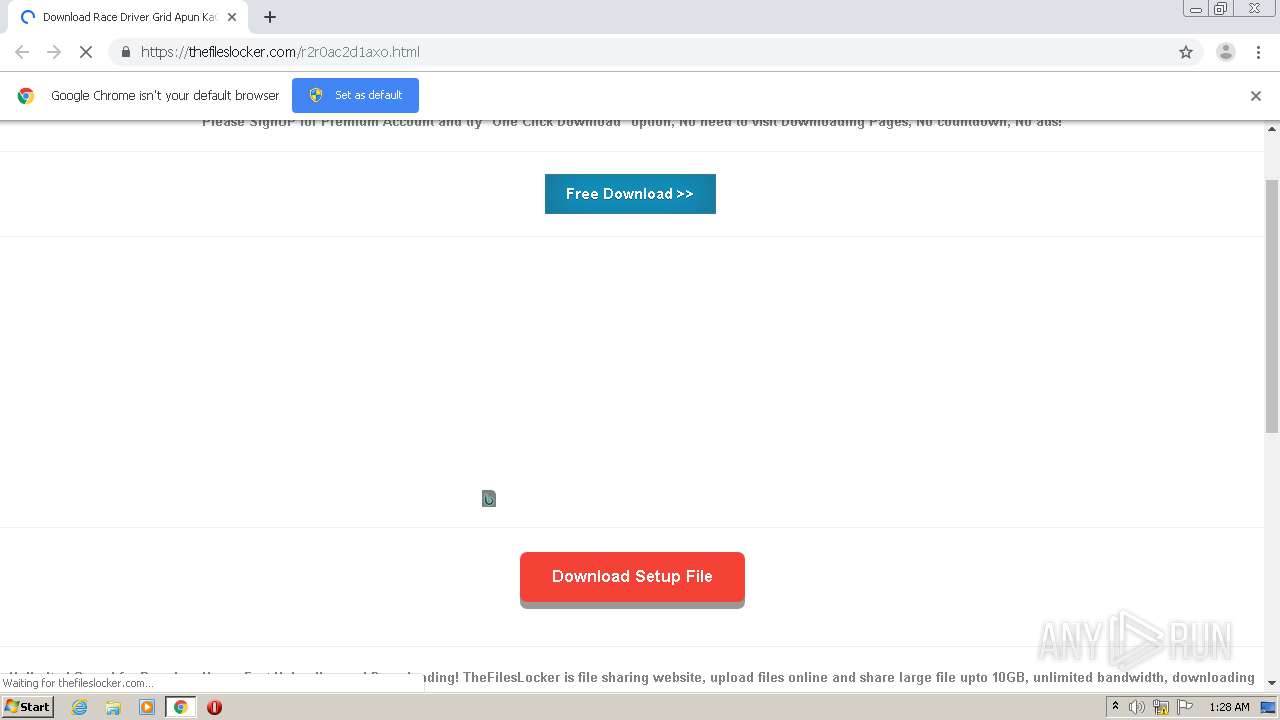
Task: Click the Google Chrome logo in infobar
Action: coord(26,96)
